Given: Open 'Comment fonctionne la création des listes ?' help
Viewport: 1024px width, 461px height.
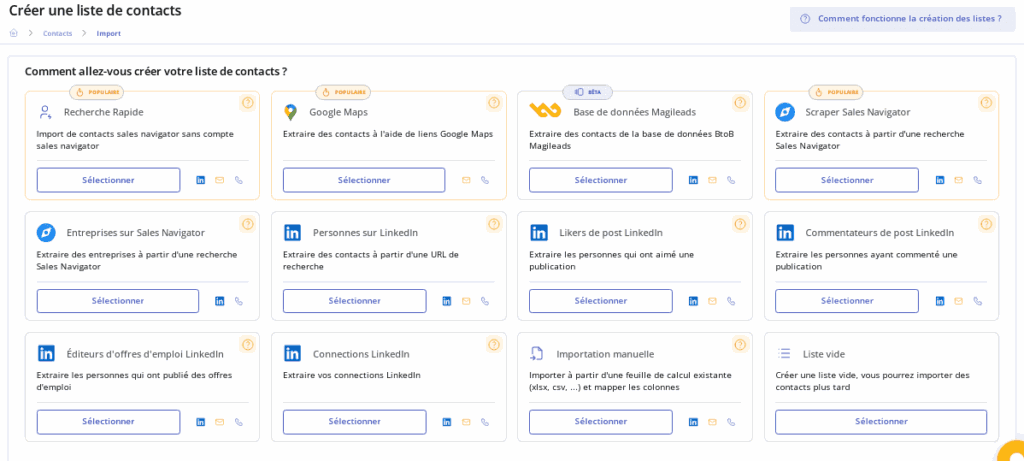Looking at the screenshot, I should tap(902, 19).
